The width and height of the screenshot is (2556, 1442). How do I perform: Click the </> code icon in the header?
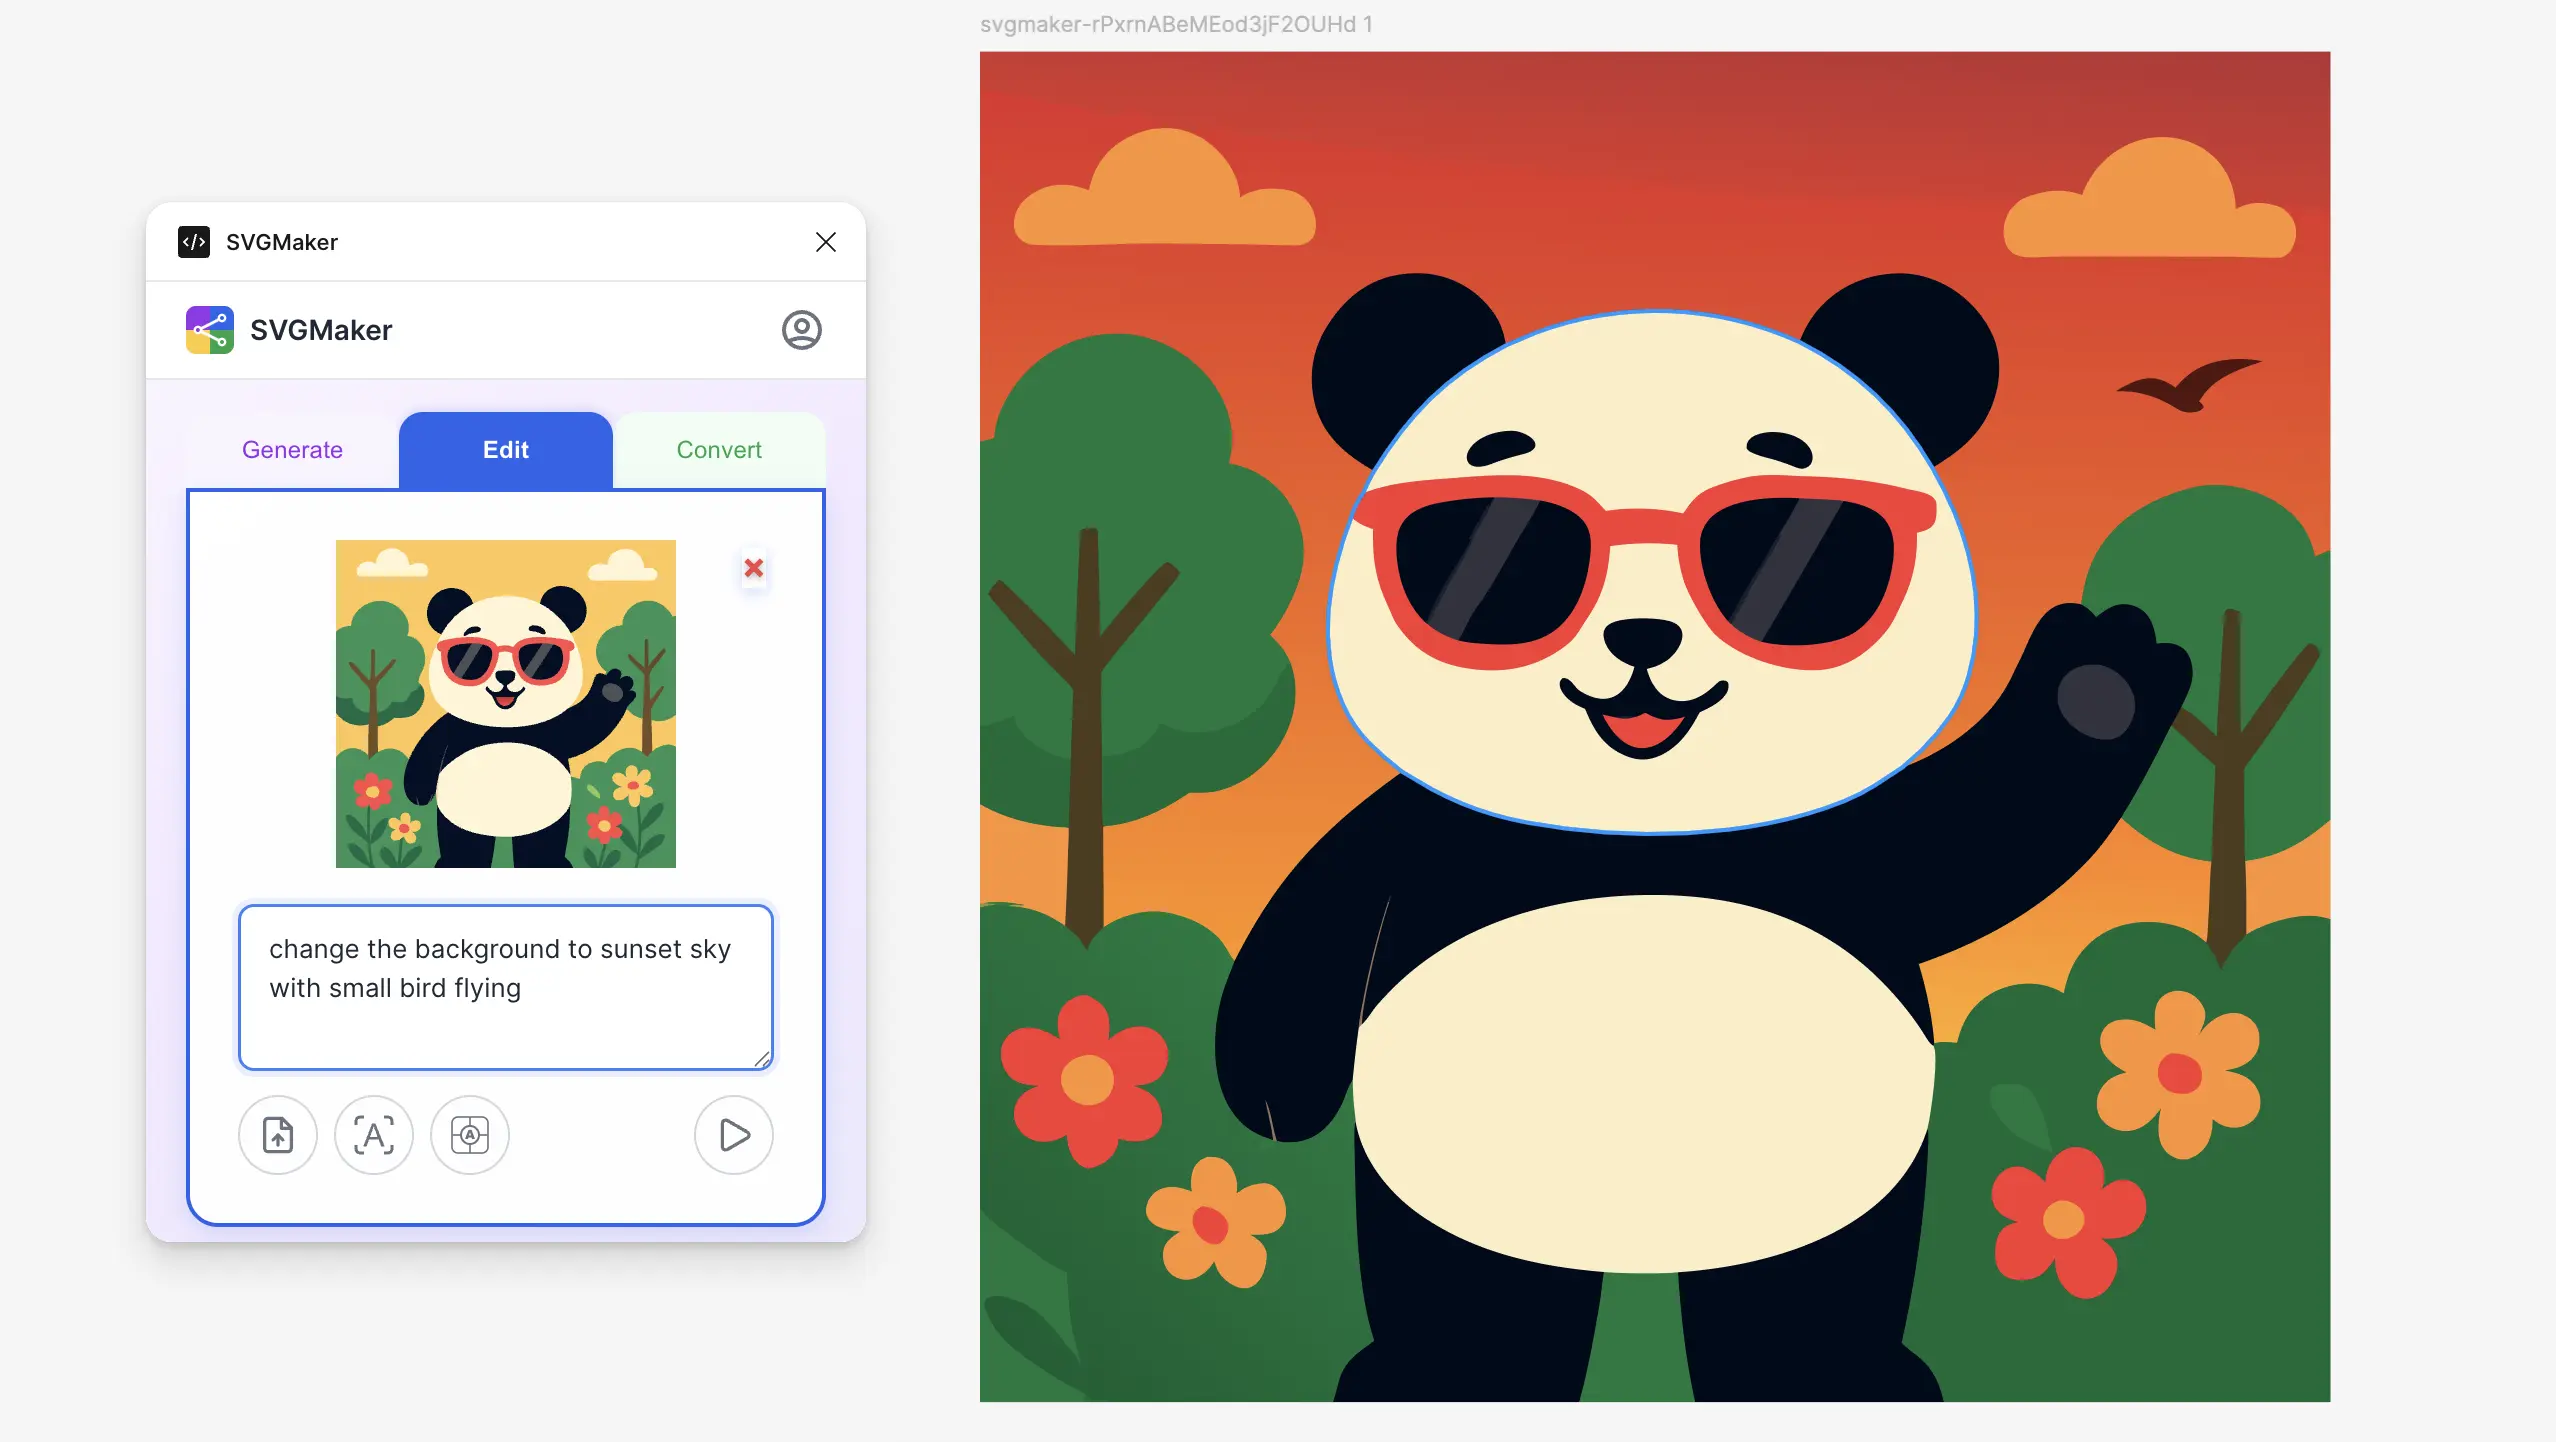(194, 242)
